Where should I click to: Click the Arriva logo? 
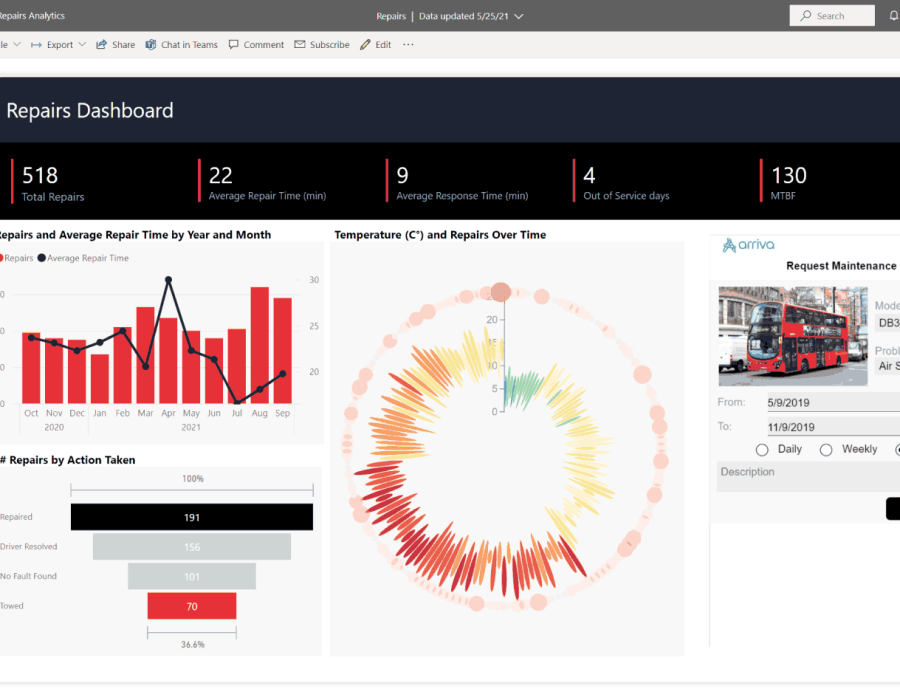tap(748, 245)
